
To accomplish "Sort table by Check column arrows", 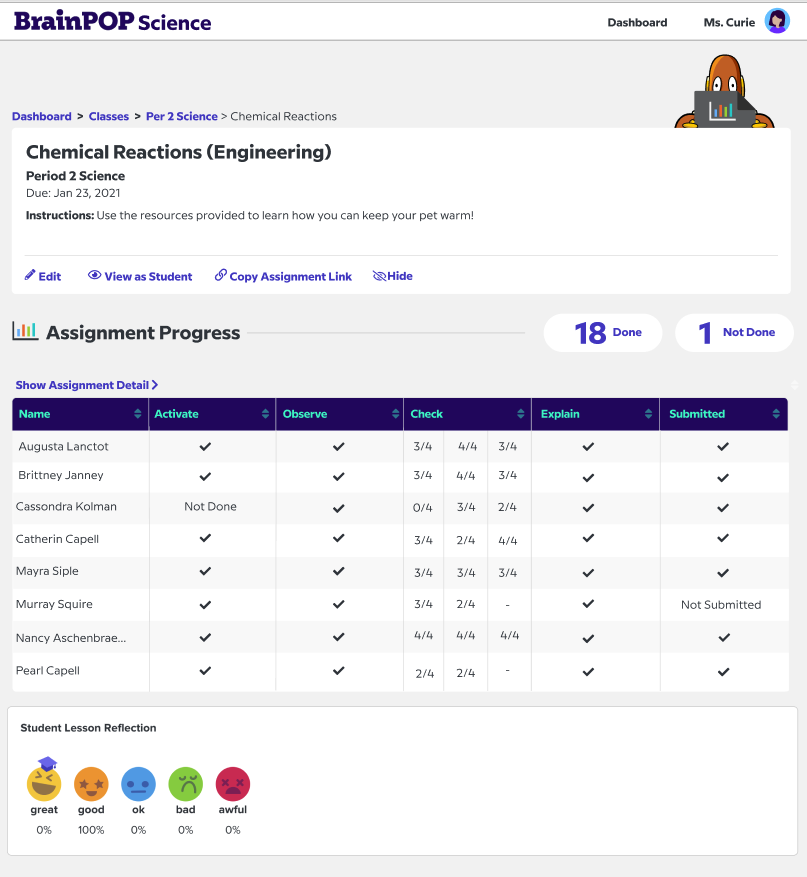I will [x=521, y=414].
